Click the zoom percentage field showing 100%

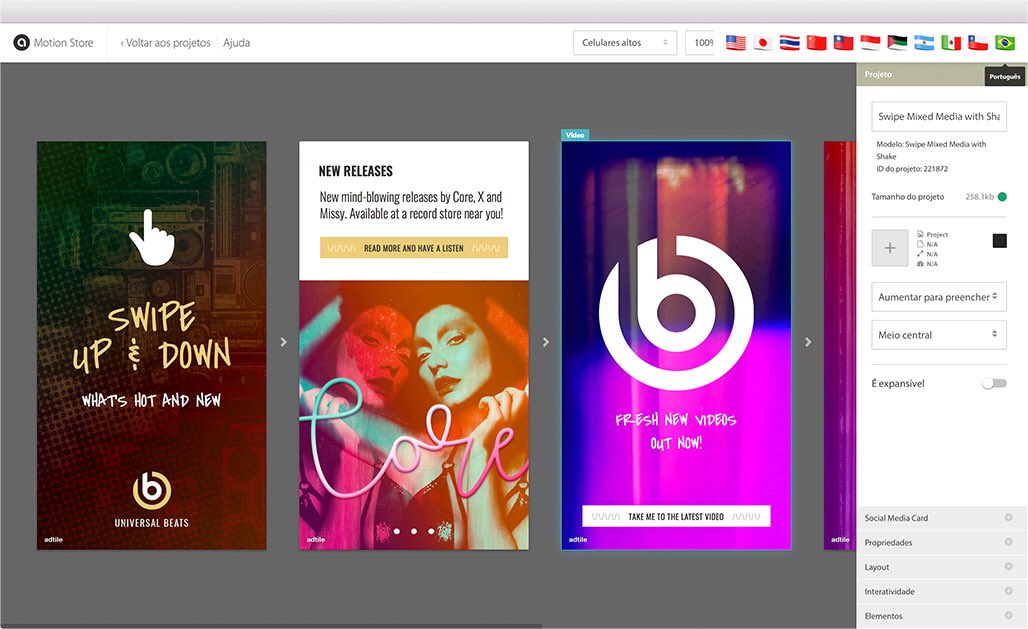700,43
